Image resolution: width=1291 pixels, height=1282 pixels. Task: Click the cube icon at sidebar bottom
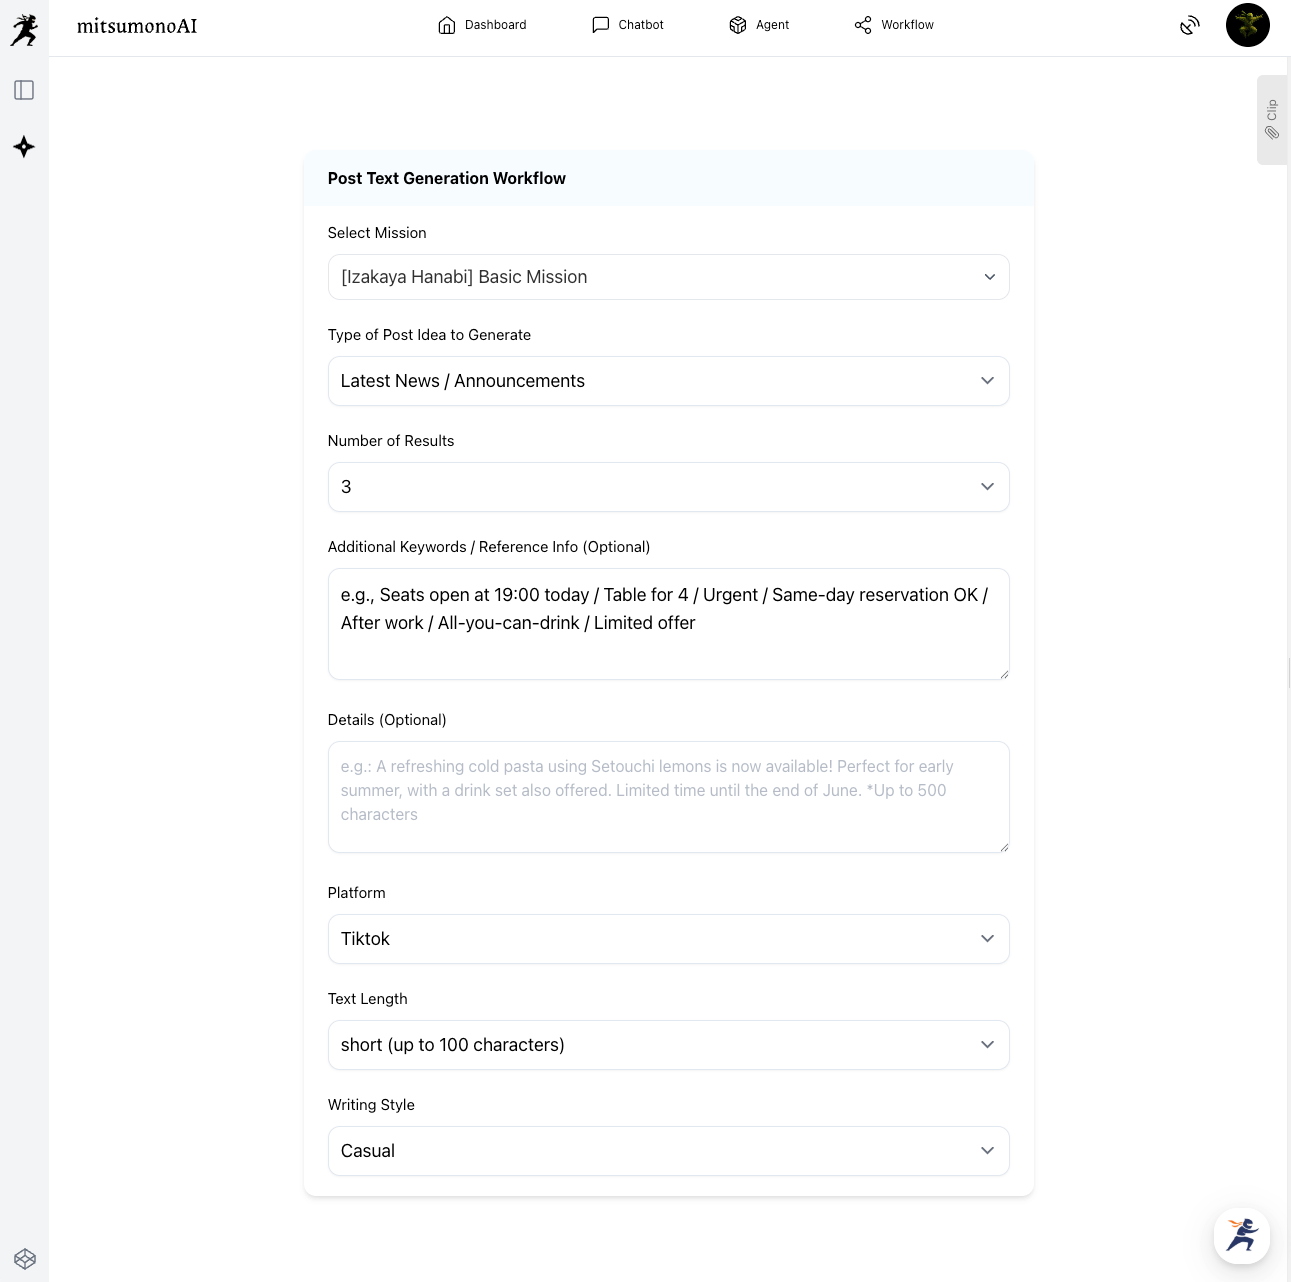coord(25,1258)
